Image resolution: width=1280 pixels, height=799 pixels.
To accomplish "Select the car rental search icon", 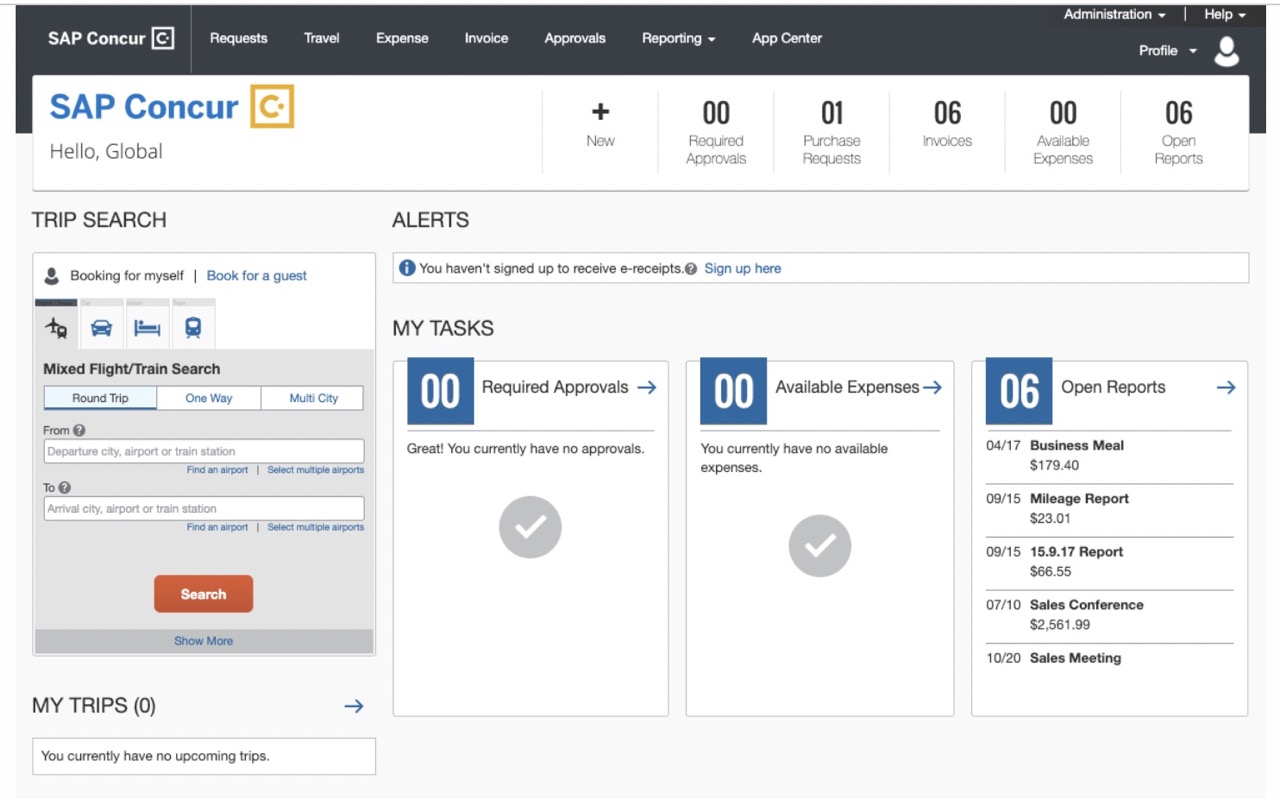I will [101, 327].
